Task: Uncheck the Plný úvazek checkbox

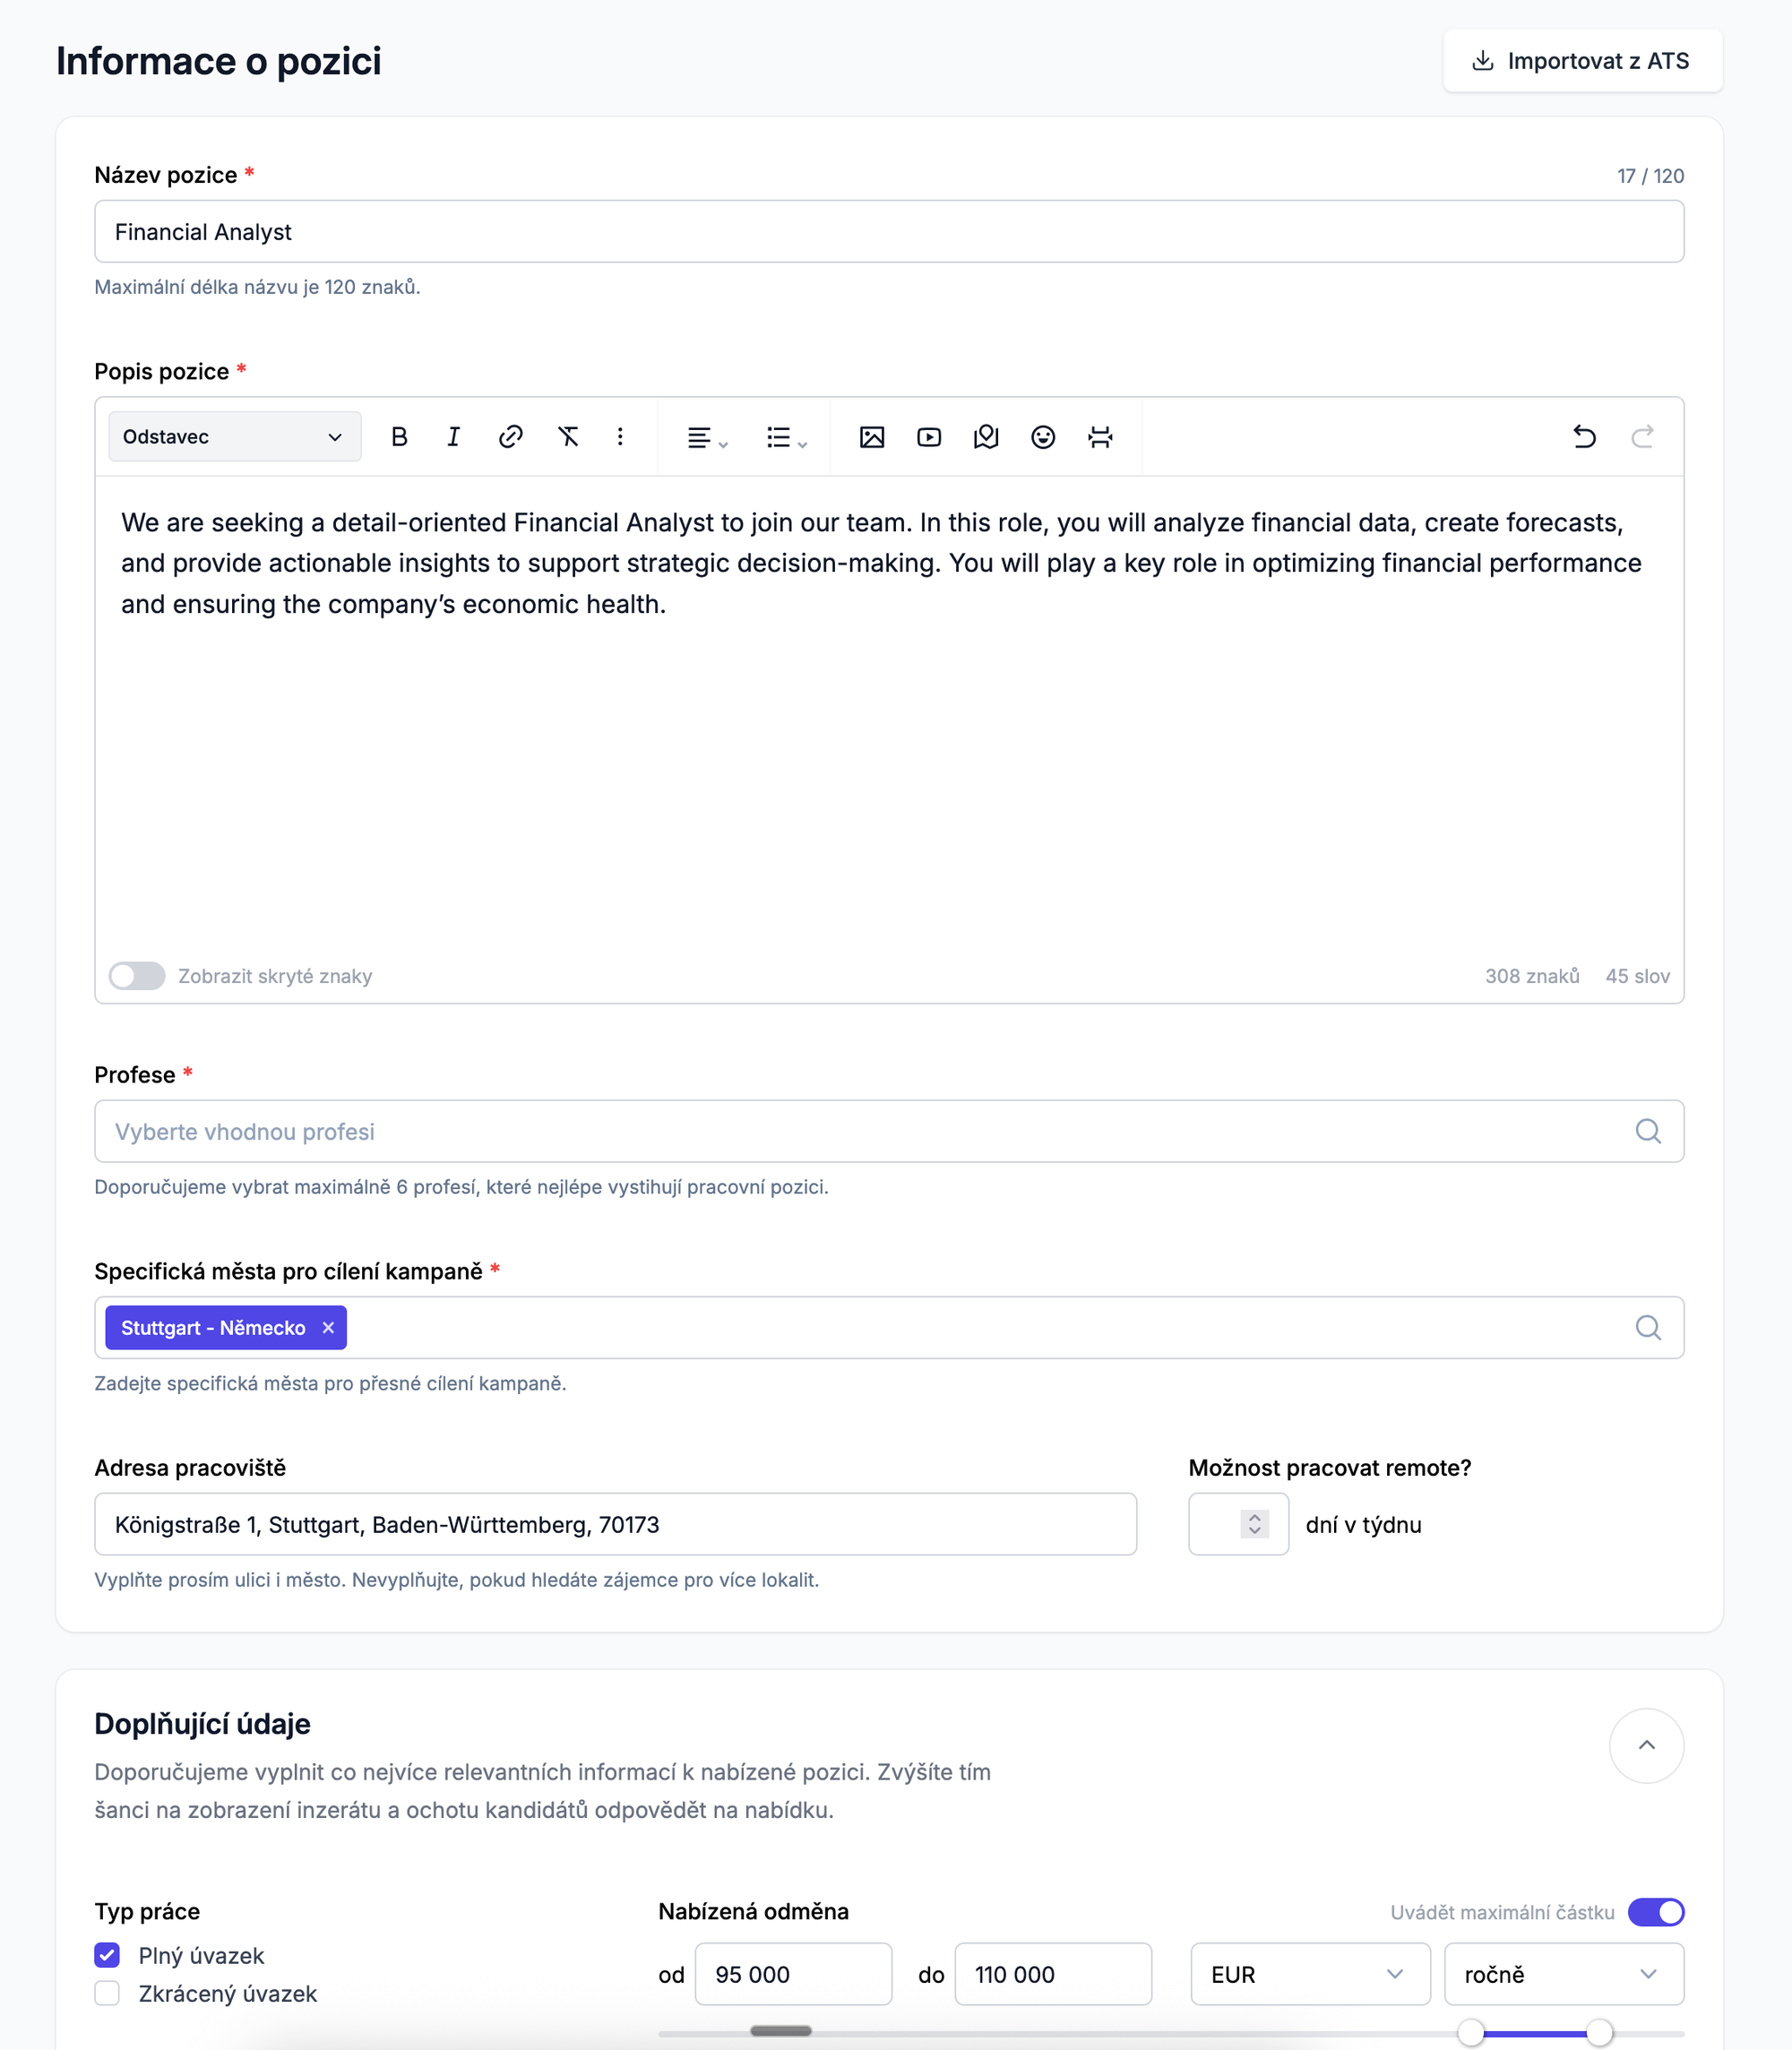Action: click(107, 1955)
